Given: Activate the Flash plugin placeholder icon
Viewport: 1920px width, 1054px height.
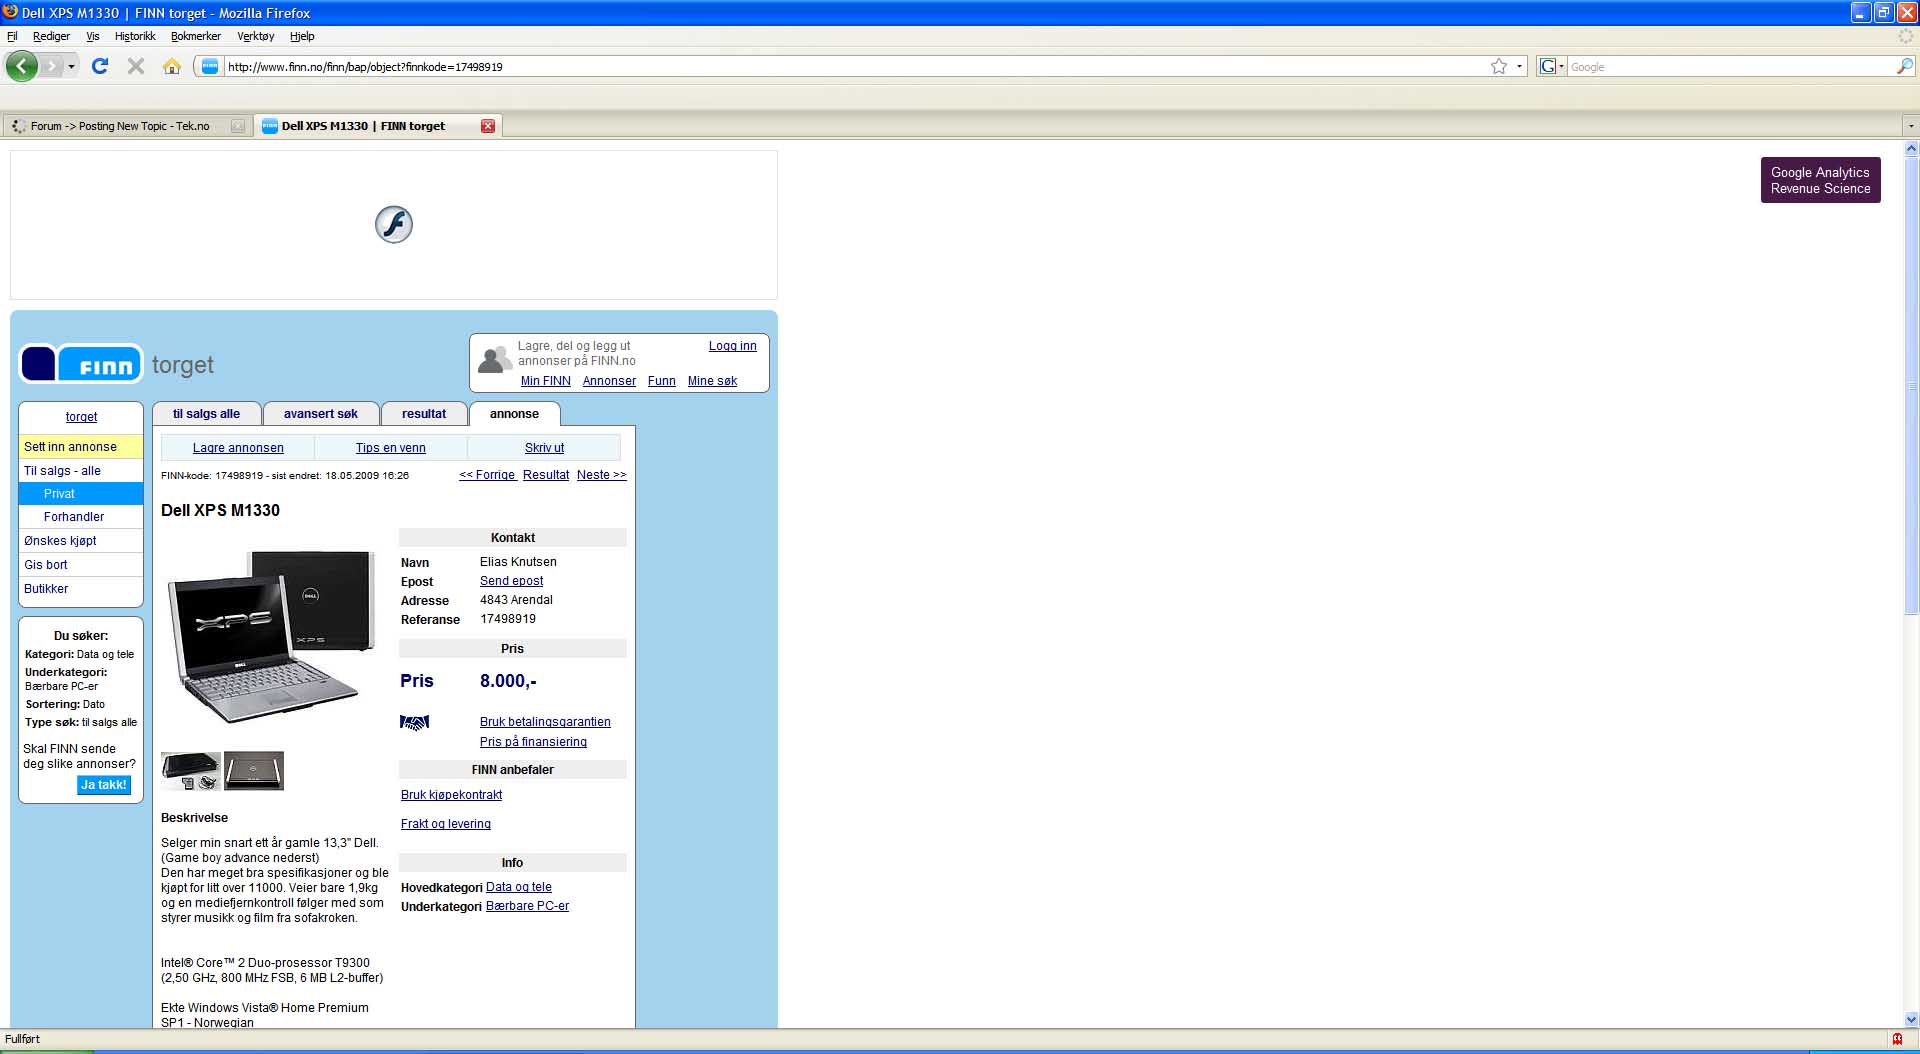Looking at the screenshot, I should click(394, 224).
